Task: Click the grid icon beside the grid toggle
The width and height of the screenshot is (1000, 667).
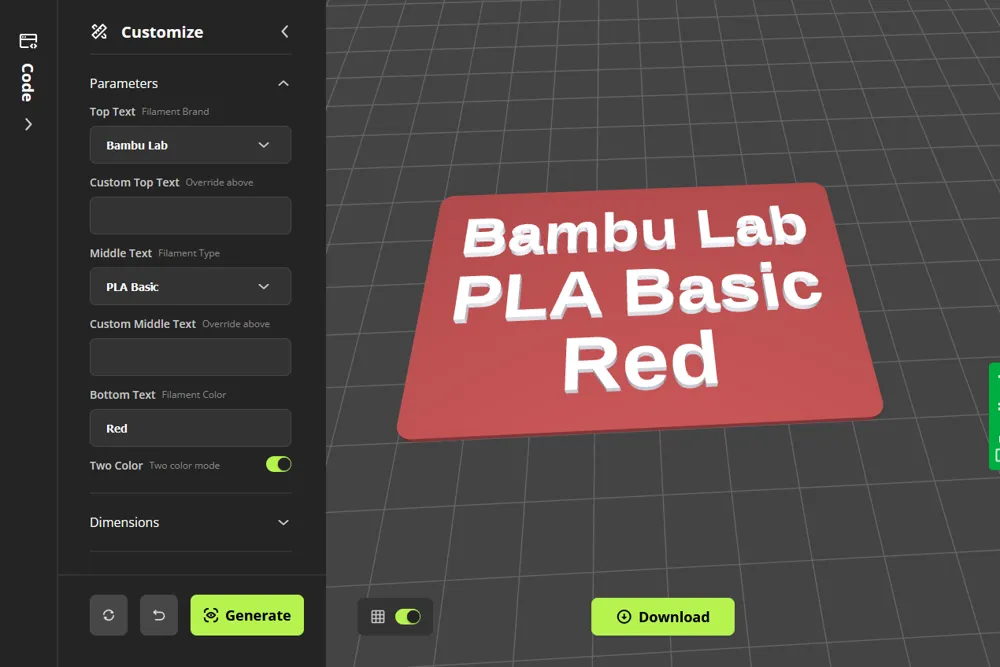Action: [378, 616]
